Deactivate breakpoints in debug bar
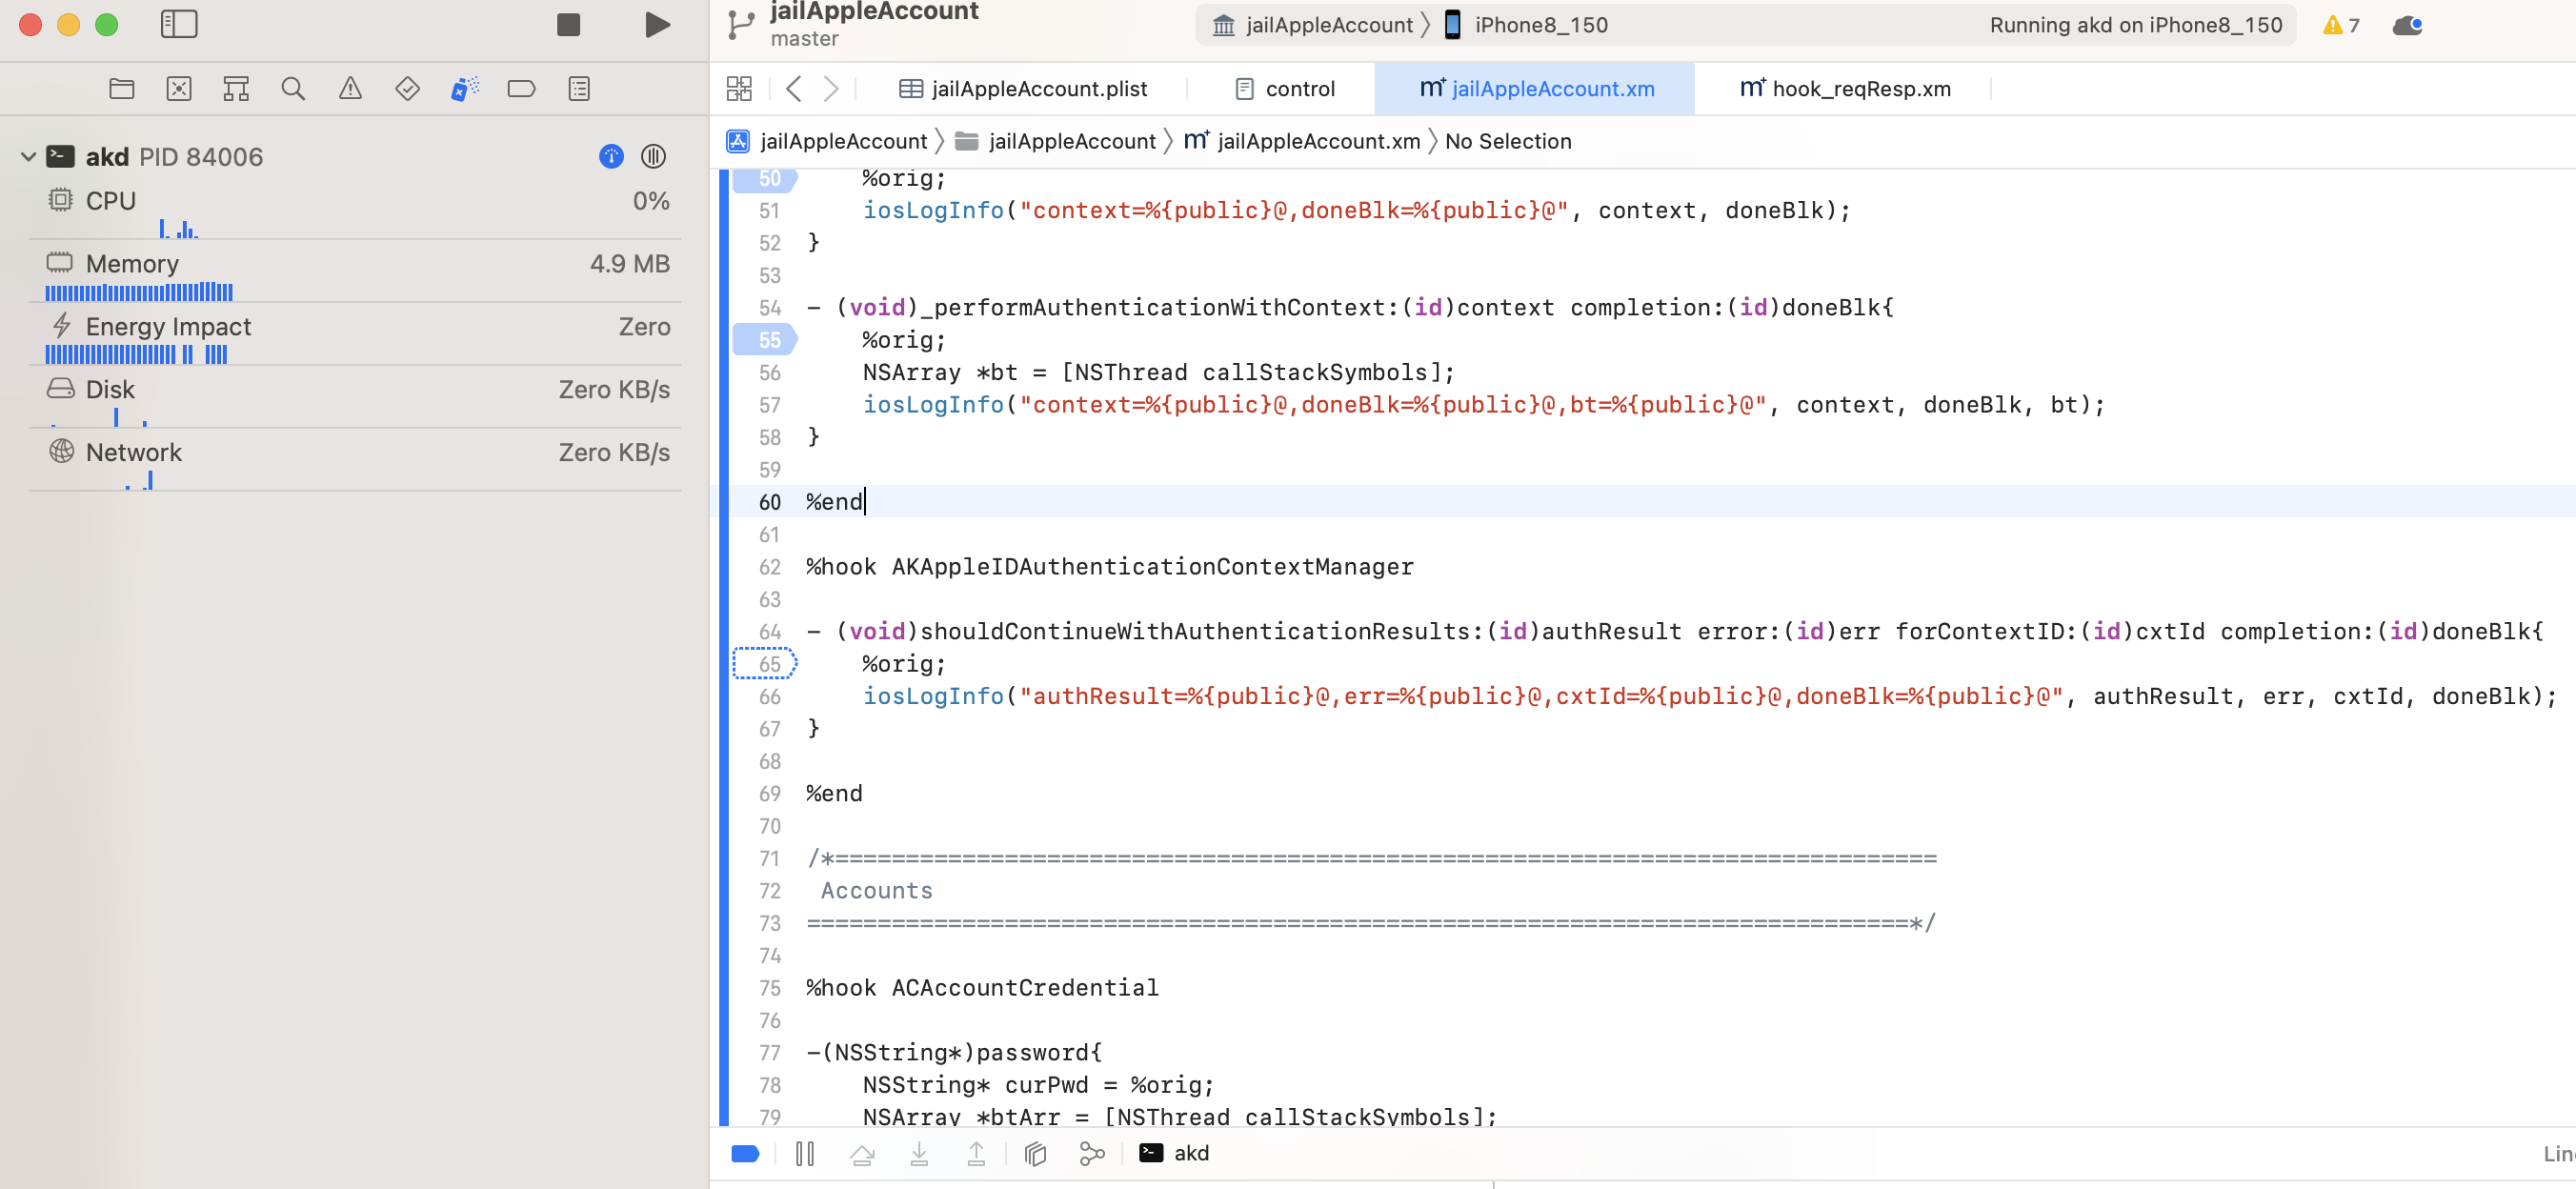Viewport: 2576px width, 1189px height. click(745, 1154)
